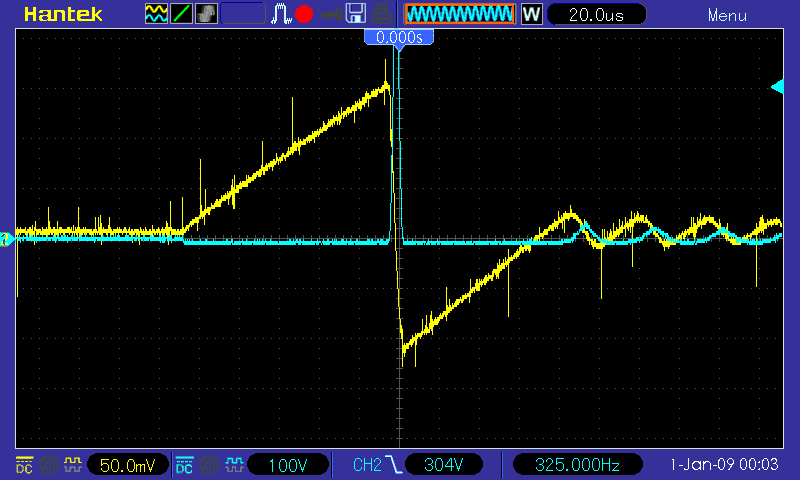This screenshot has width=800, height=480.
Task: Click the red record indicator dot
Action: coord(304,14)
